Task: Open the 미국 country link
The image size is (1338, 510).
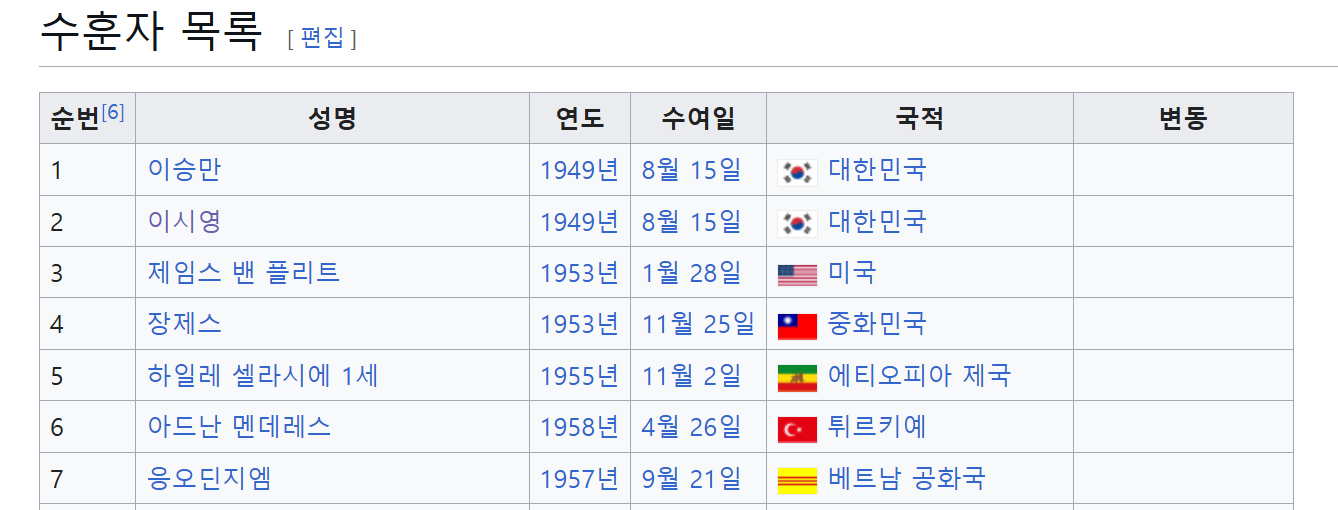Action: (852, 273)
